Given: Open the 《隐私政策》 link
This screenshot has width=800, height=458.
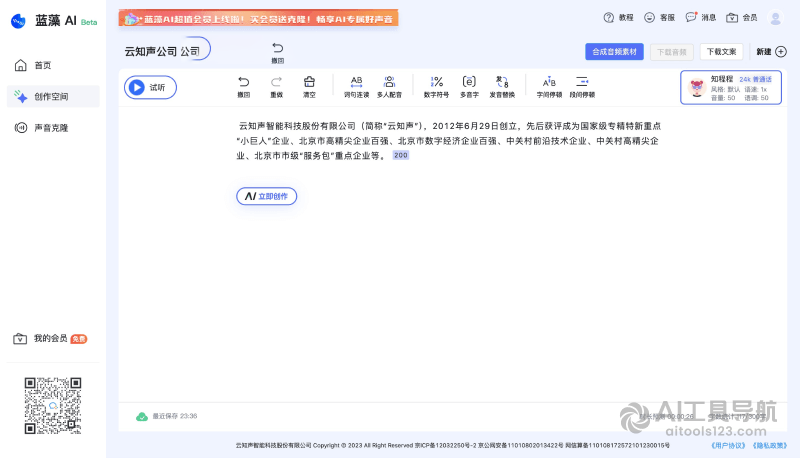Looking at the screenshot, I should coord(769,445).
